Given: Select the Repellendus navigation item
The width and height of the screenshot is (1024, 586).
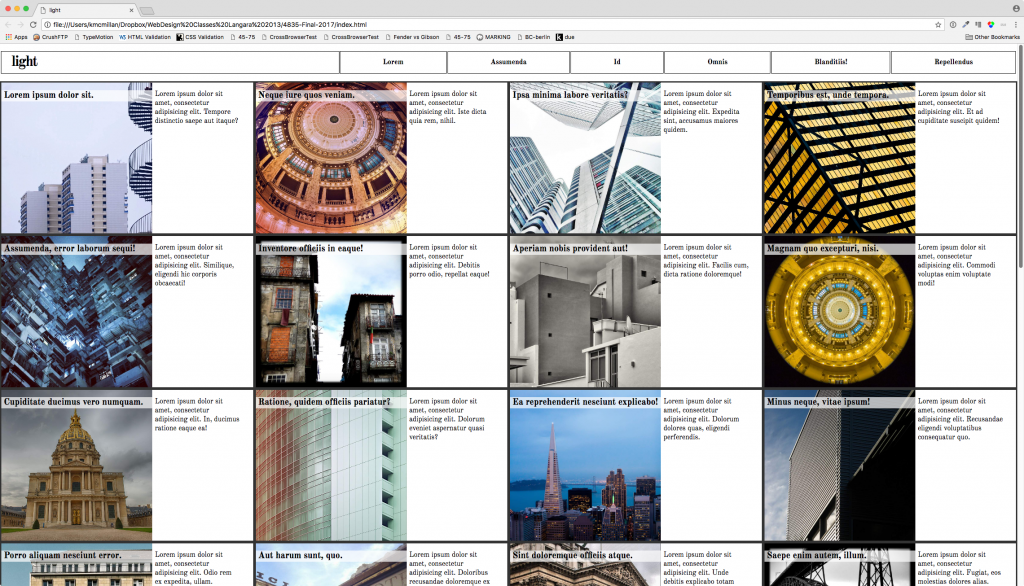Looking at the screenshot, I should pos(953,62).
